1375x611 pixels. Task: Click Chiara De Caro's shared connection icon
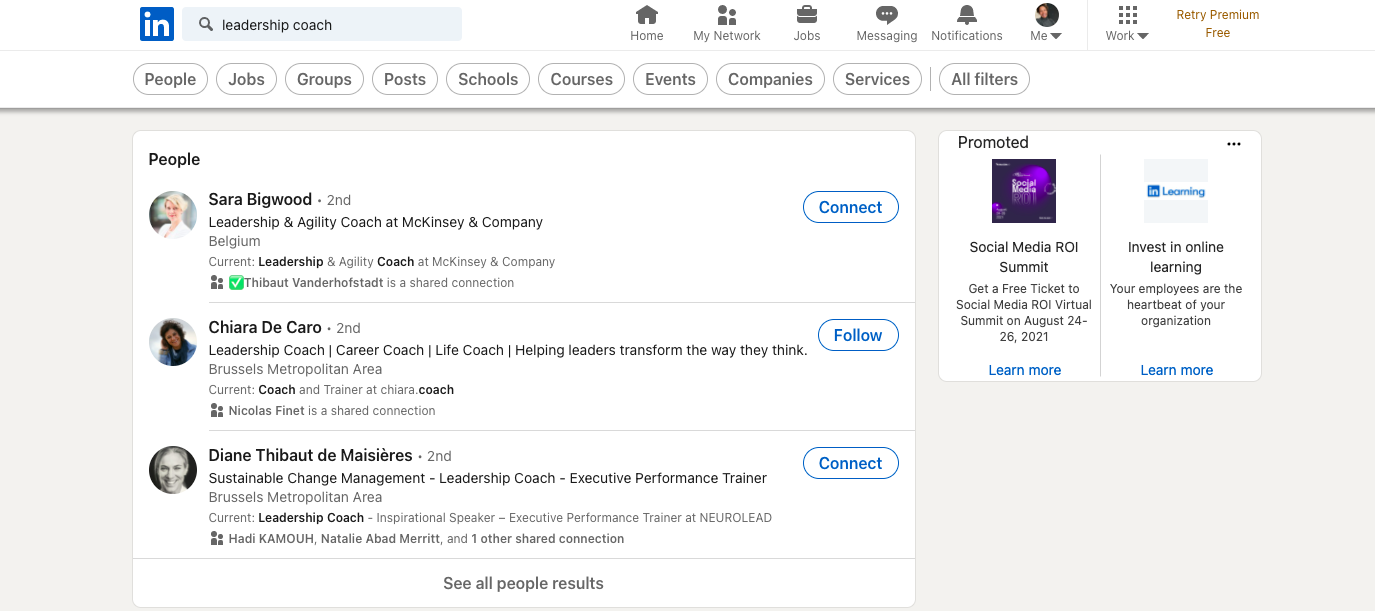[x=217, y=411]
